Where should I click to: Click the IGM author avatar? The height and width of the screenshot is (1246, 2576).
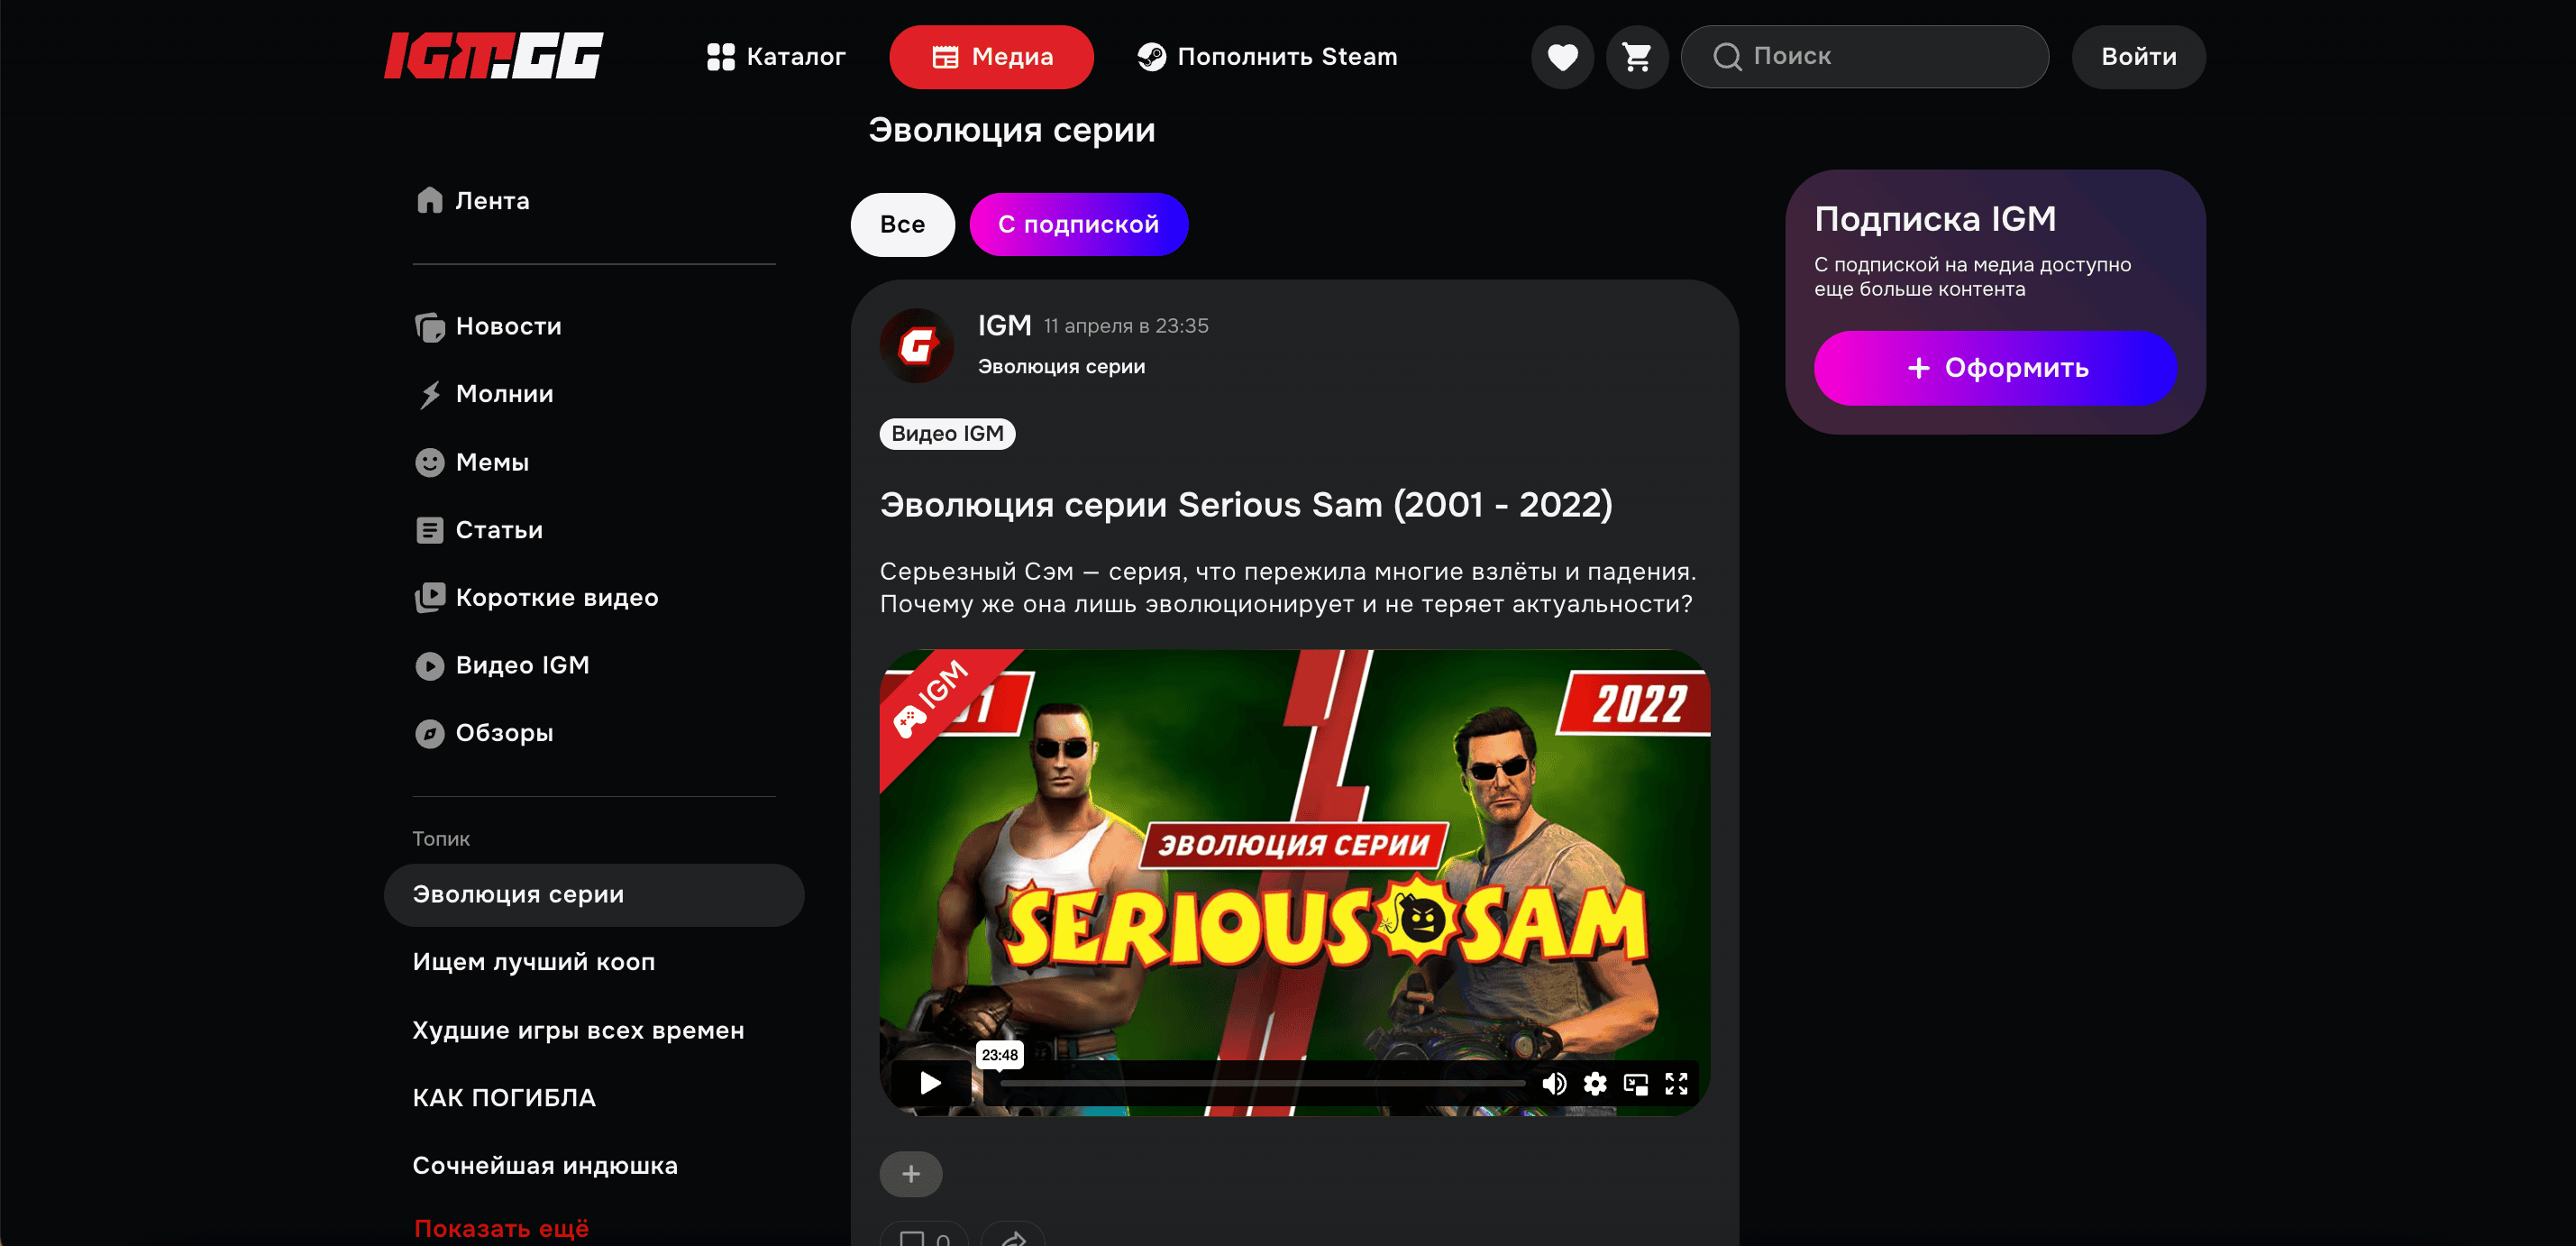(x=916, y=346)
